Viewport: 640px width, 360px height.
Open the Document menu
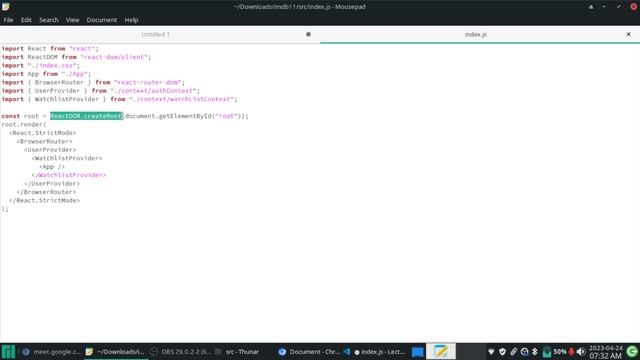[102, 20]
